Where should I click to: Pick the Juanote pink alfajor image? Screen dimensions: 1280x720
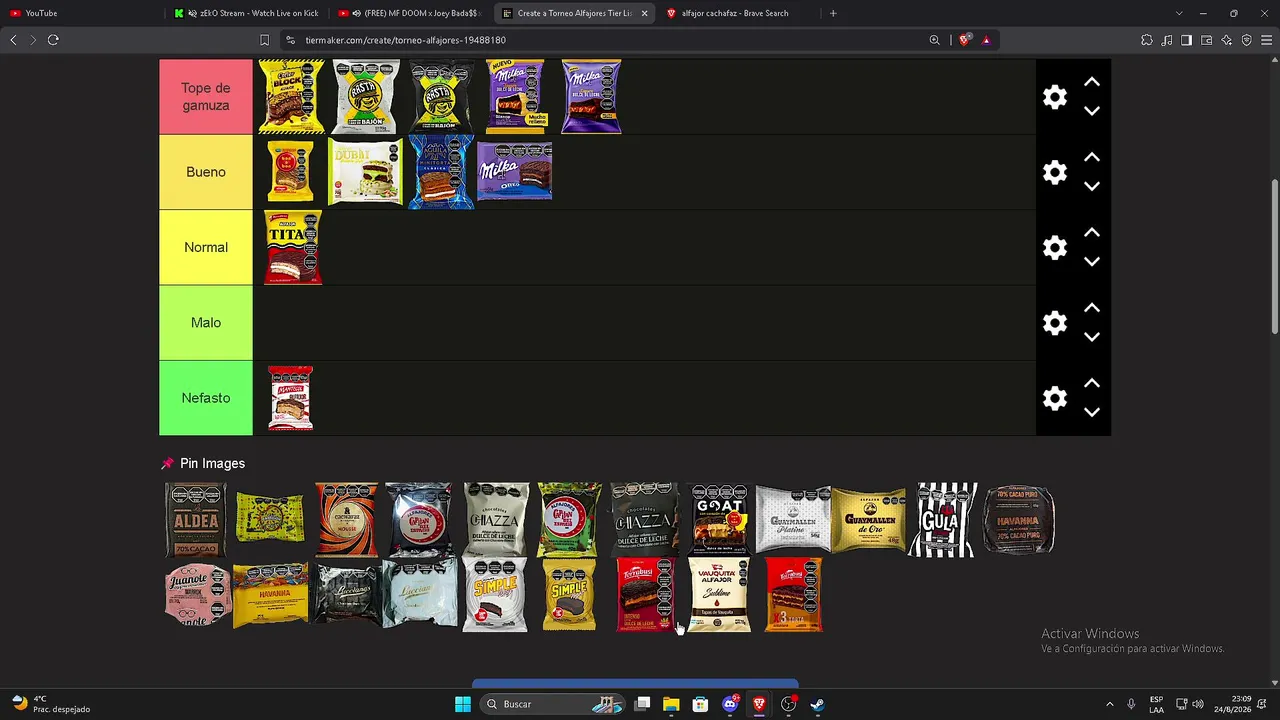click(198, 595)
